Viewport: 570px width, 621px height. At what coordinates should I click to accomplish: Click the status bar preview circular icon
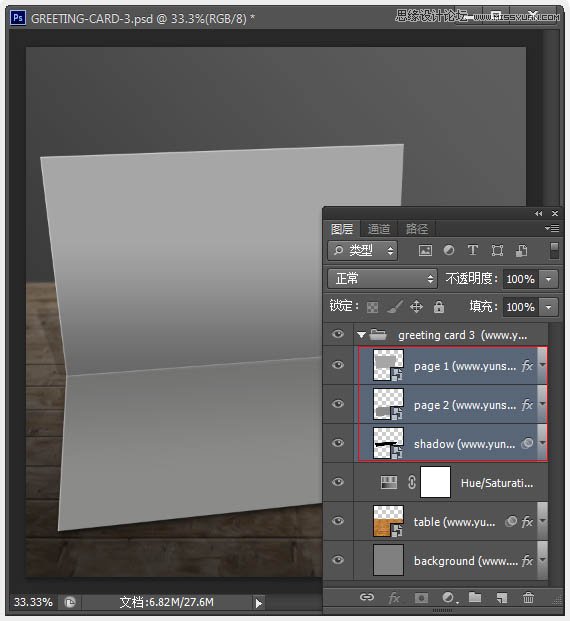[x=70, y=602]
